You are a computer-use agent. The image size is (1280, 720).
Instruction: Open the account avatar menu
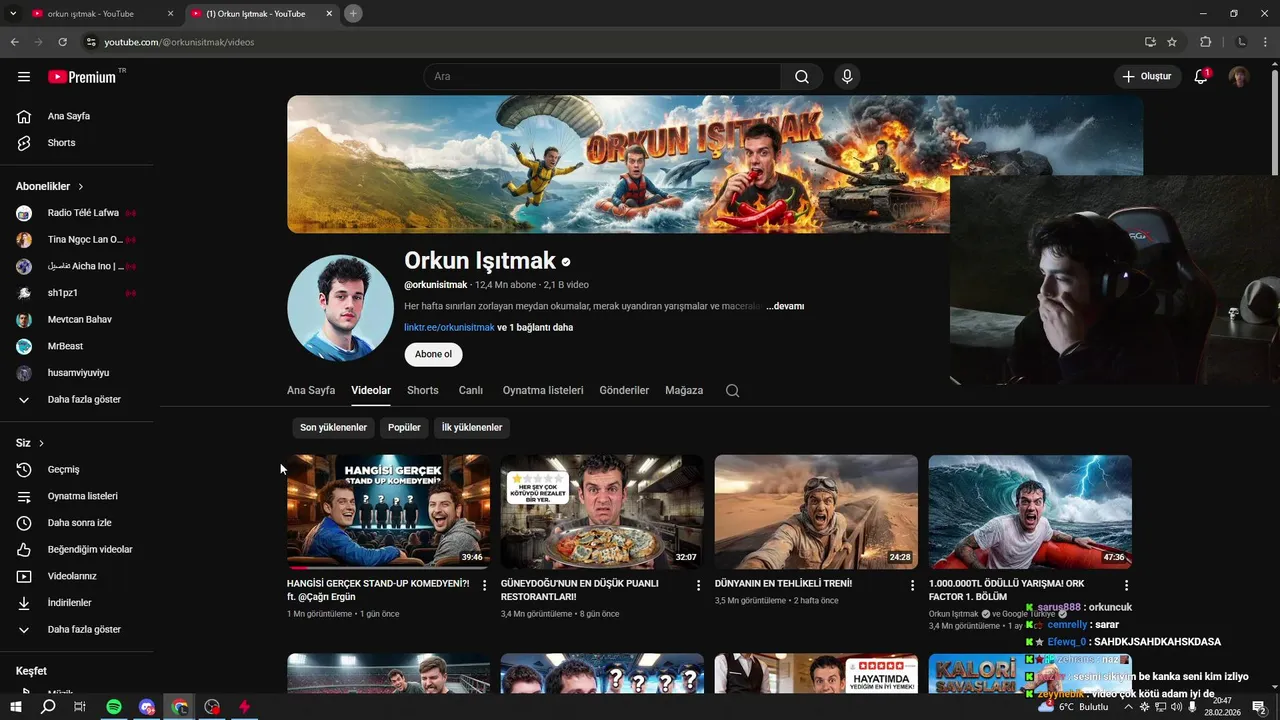[x=1239, y=77]
